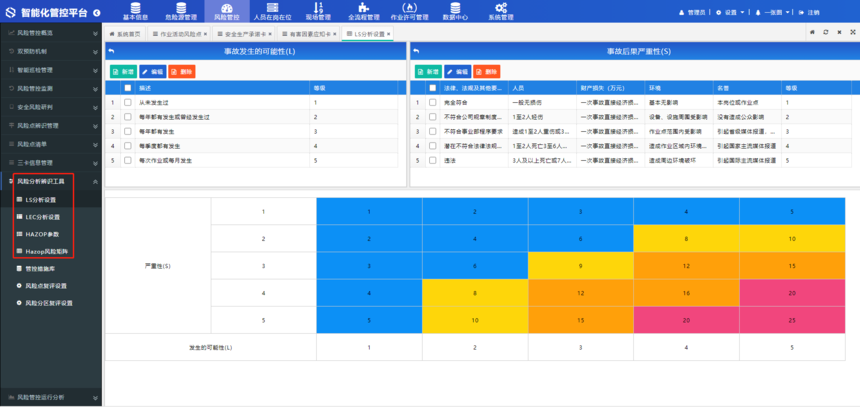Click 新增 button in 事故后果严重性 panel

tap(425, 72)
